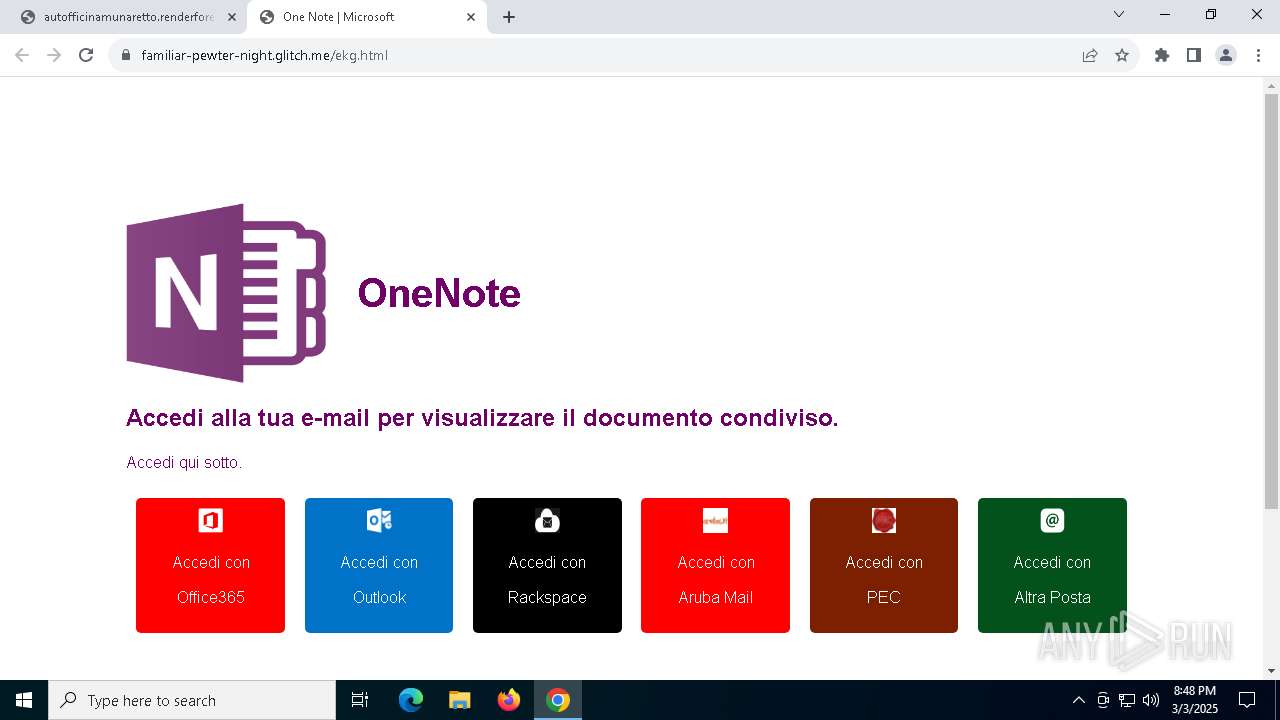Viewport: 1280px width, 720px height.
Task: Click Accedi con Rackspace button
Action: click(547, 566)
